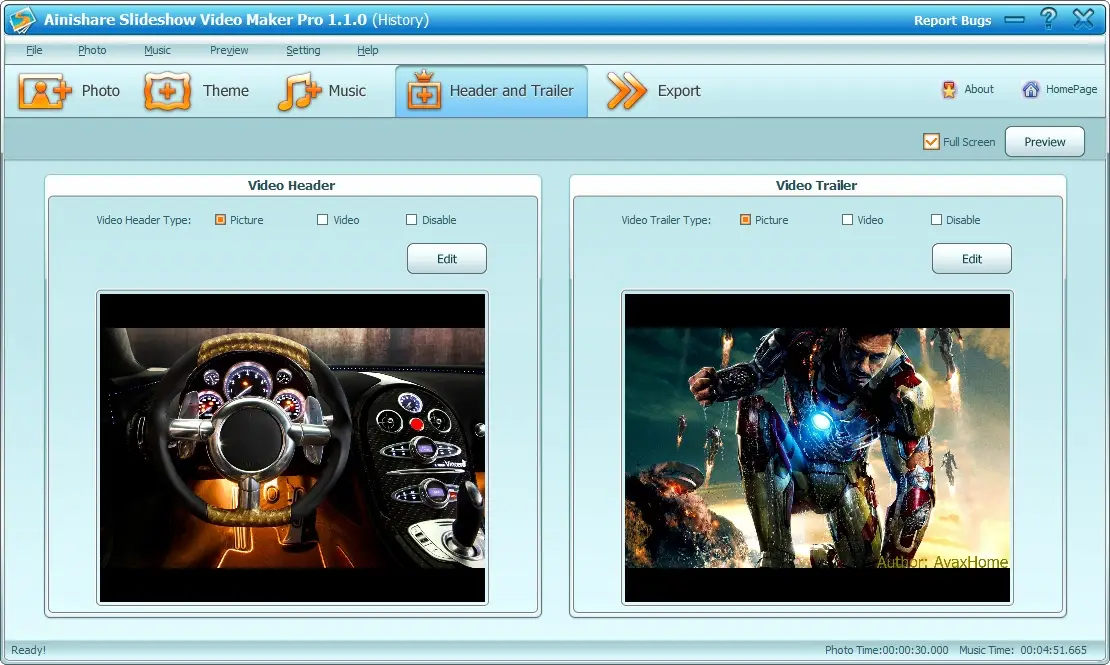Open the Theme step icon
Screen dimensions: 1110x665
[x=167, y=91]
